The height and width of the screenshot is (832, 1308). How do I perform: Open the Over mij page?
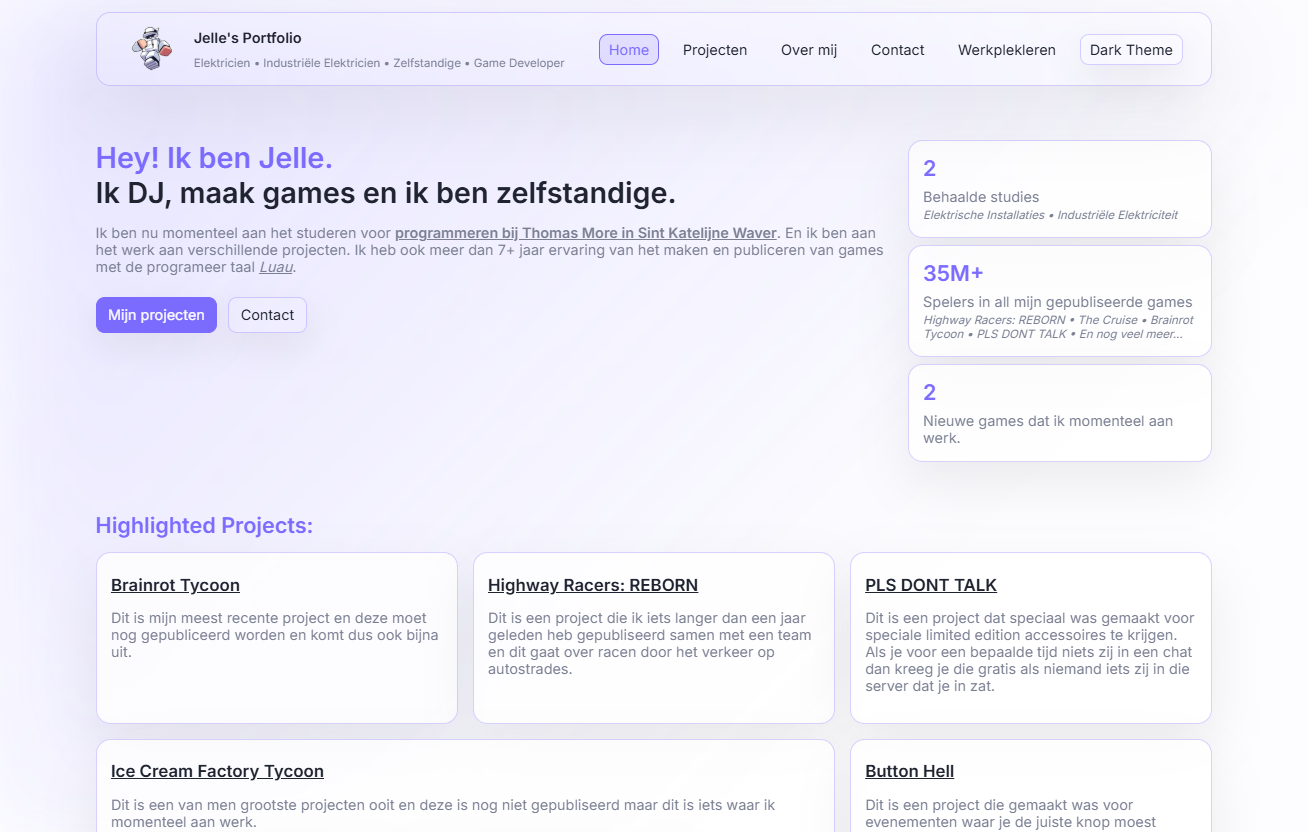pyautogui.click(x=808, y=49)
